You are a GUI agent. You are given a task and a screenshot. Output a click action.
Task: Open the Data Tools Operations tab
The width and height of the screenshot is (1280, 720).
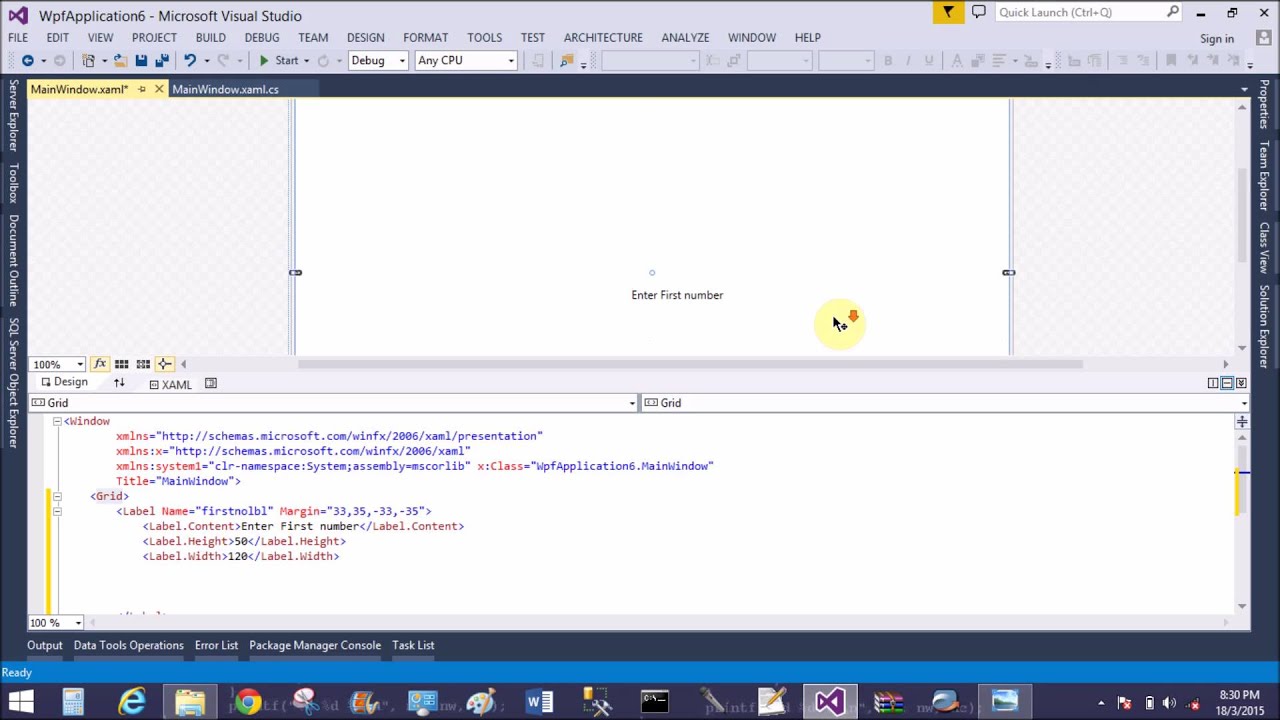[x=128, y=645]
